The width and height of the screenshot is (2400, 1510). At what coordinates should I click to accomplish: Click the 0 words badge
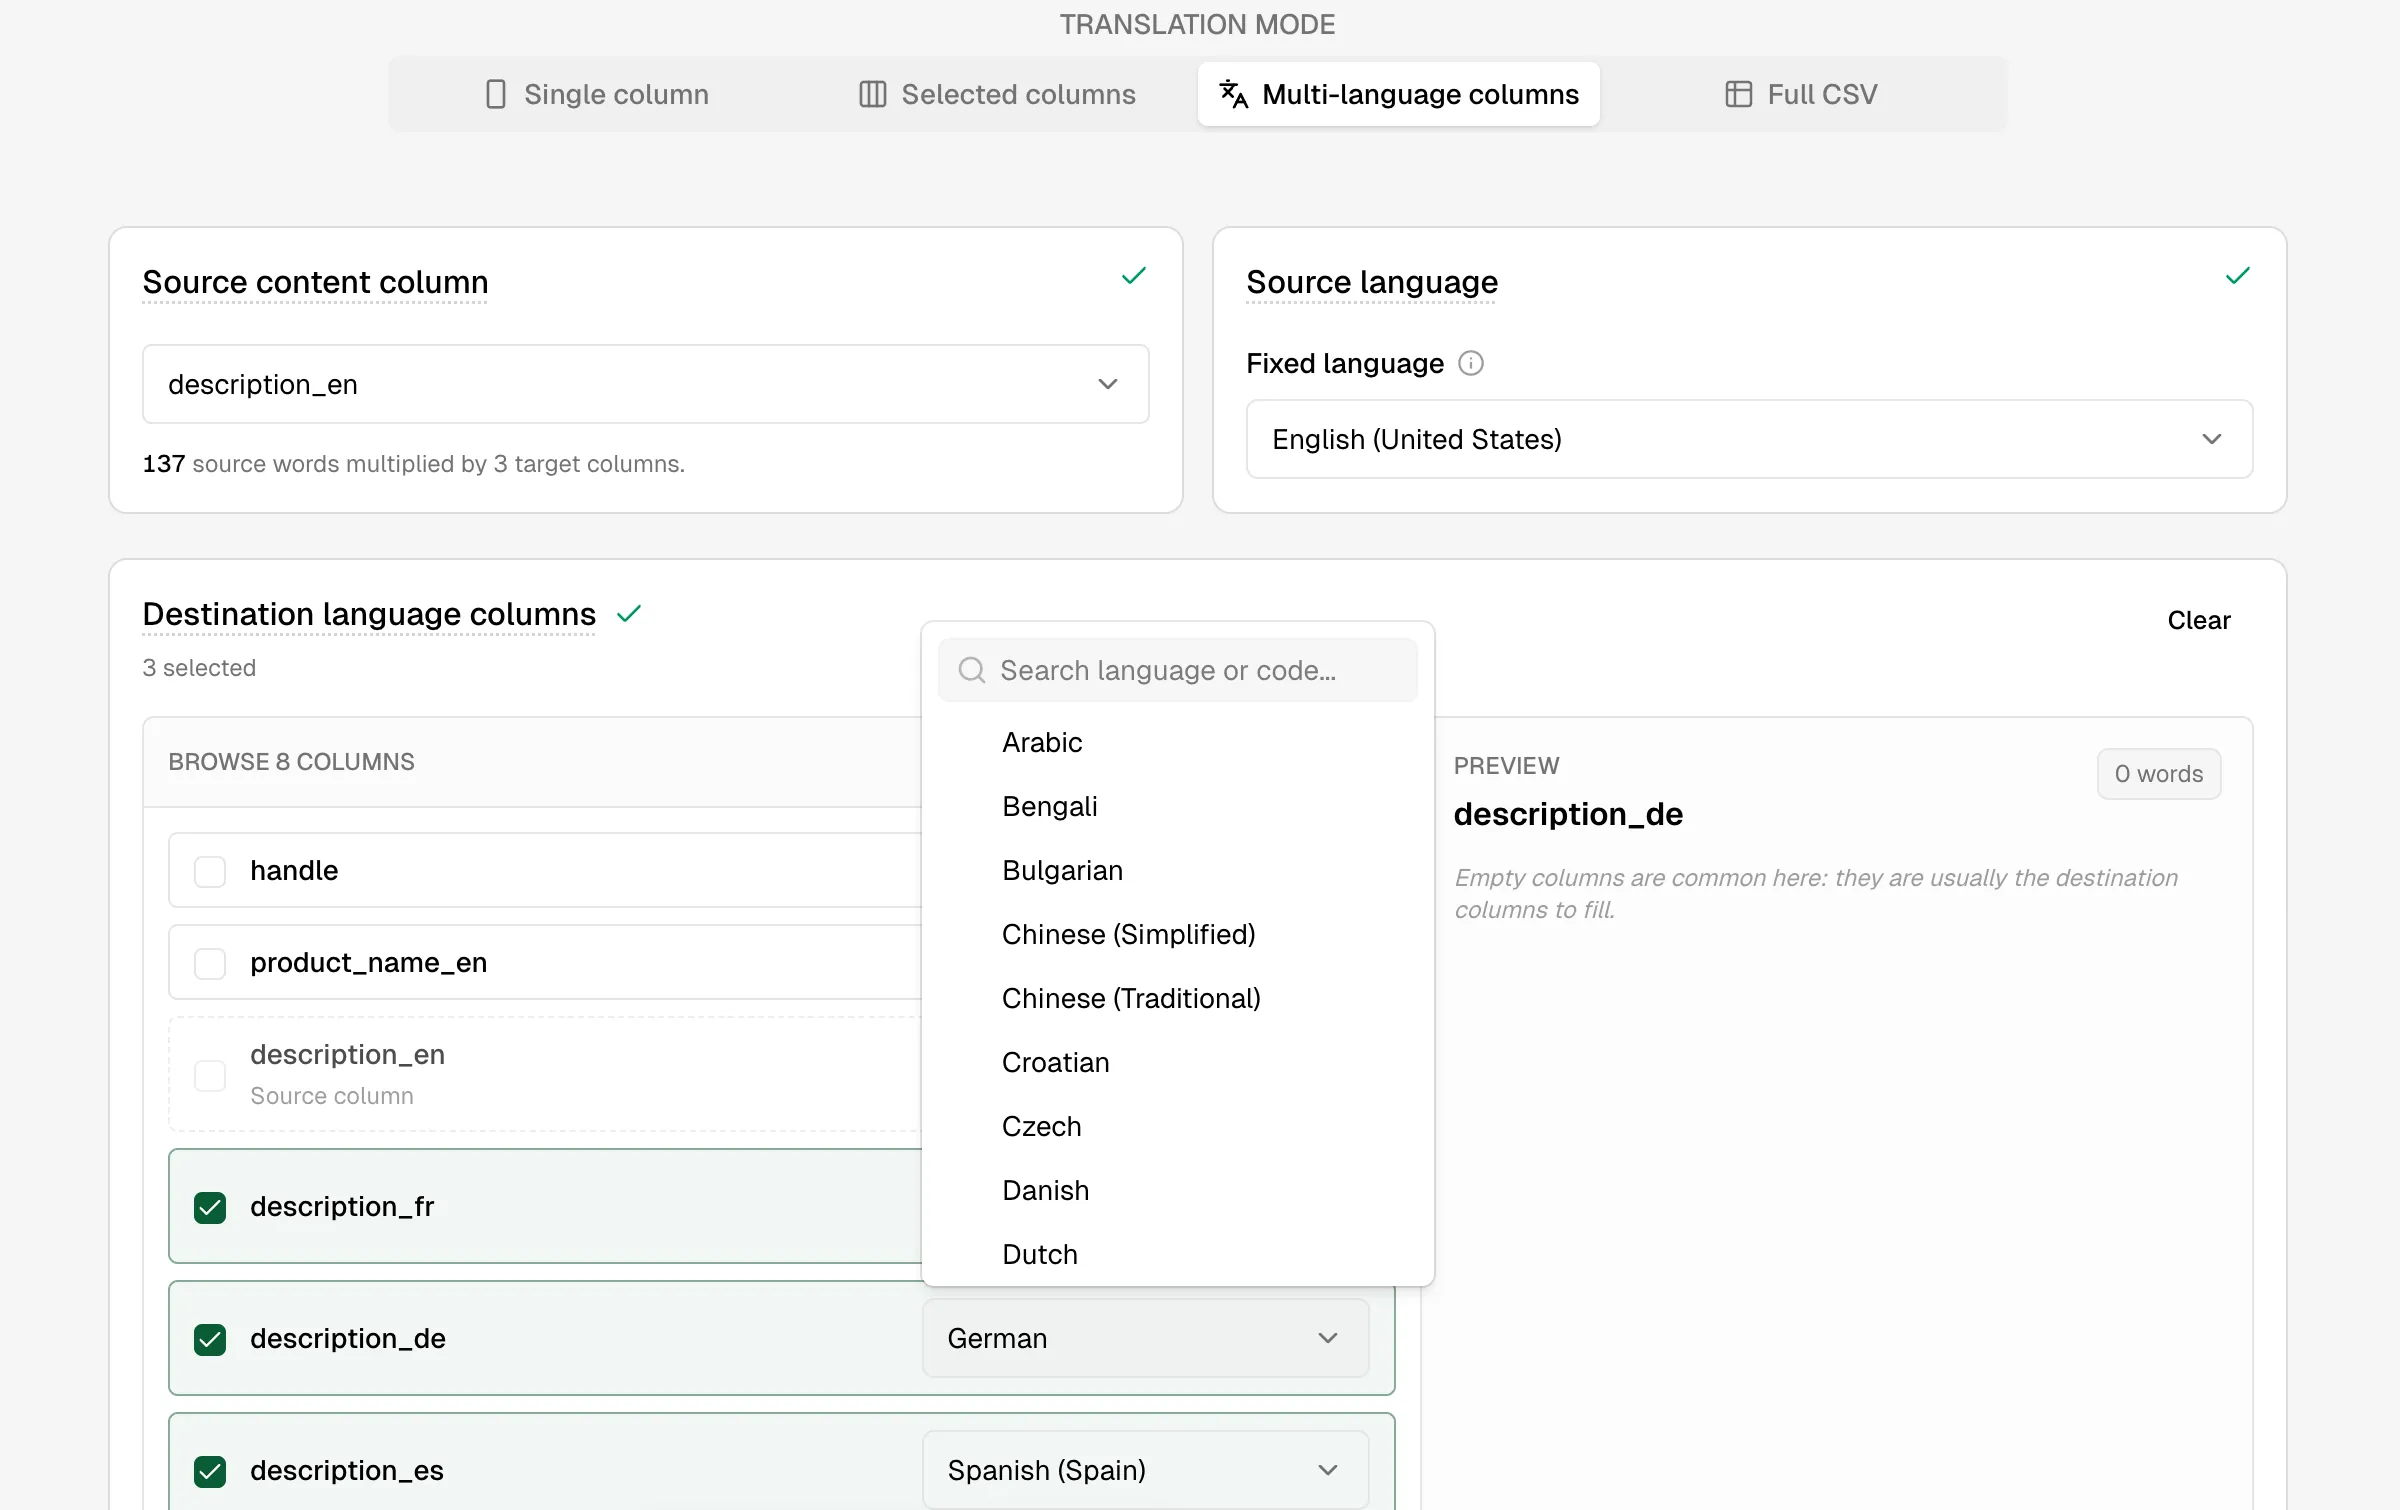pyautogui.click(x=2158, y=774)
